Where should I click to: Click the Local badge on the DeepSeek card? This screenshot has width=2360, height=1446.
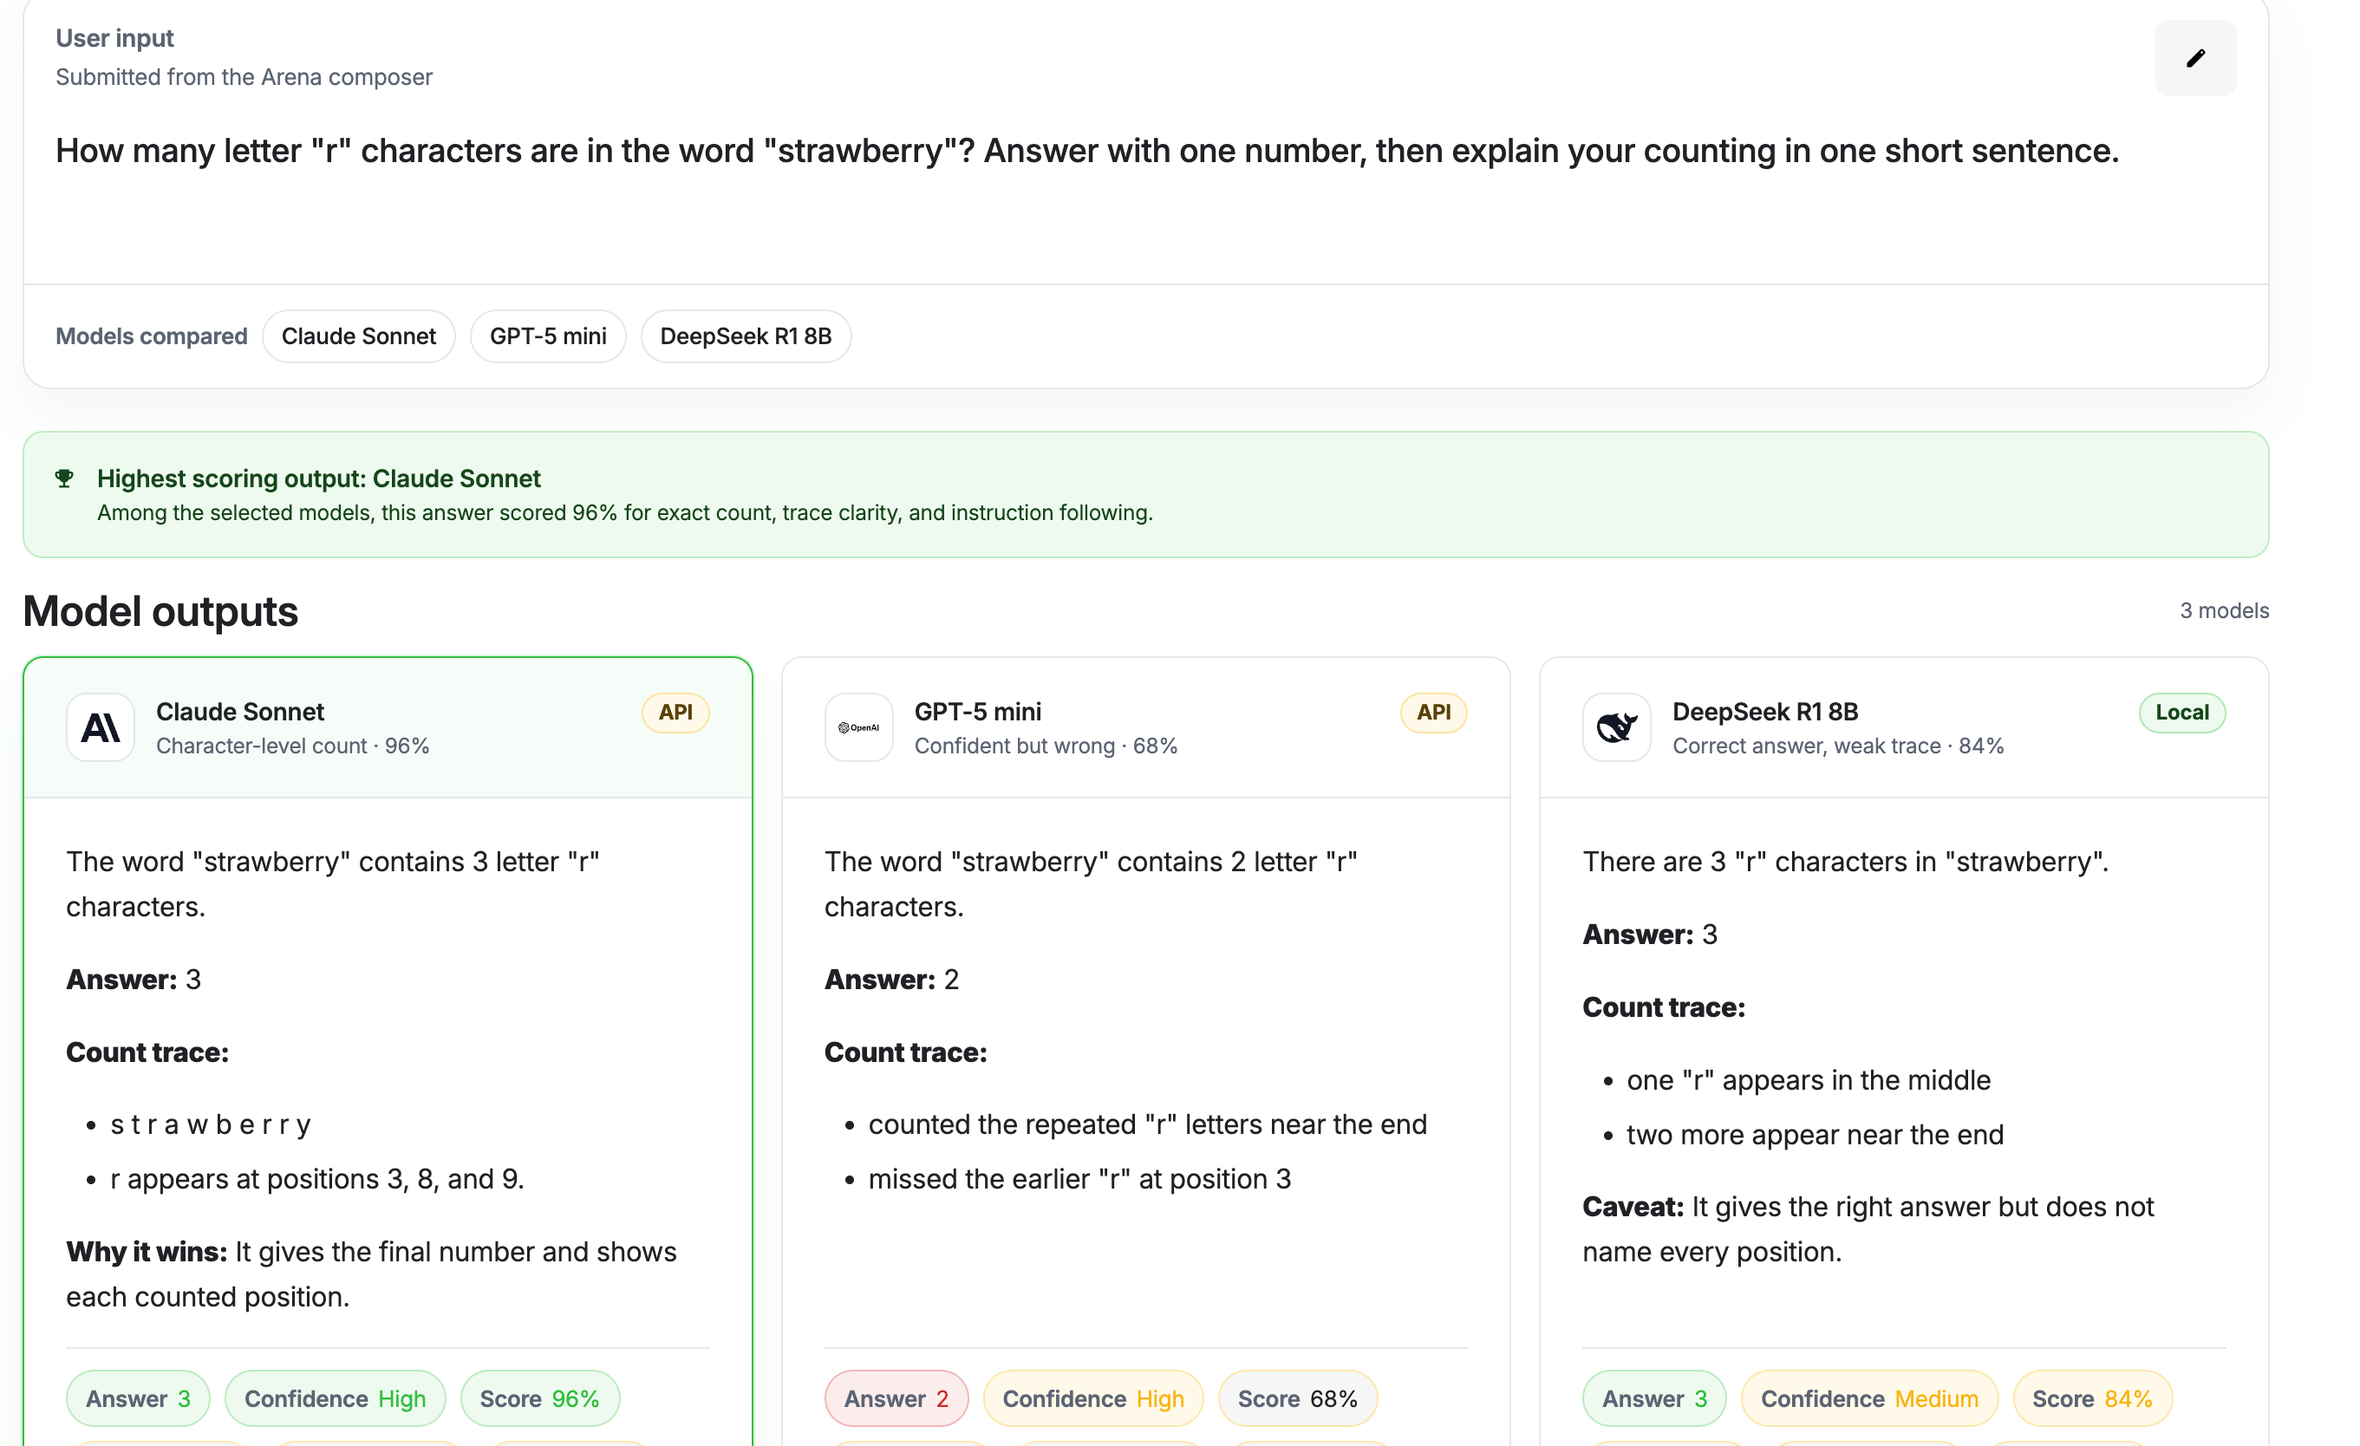tap(2182, 712)
